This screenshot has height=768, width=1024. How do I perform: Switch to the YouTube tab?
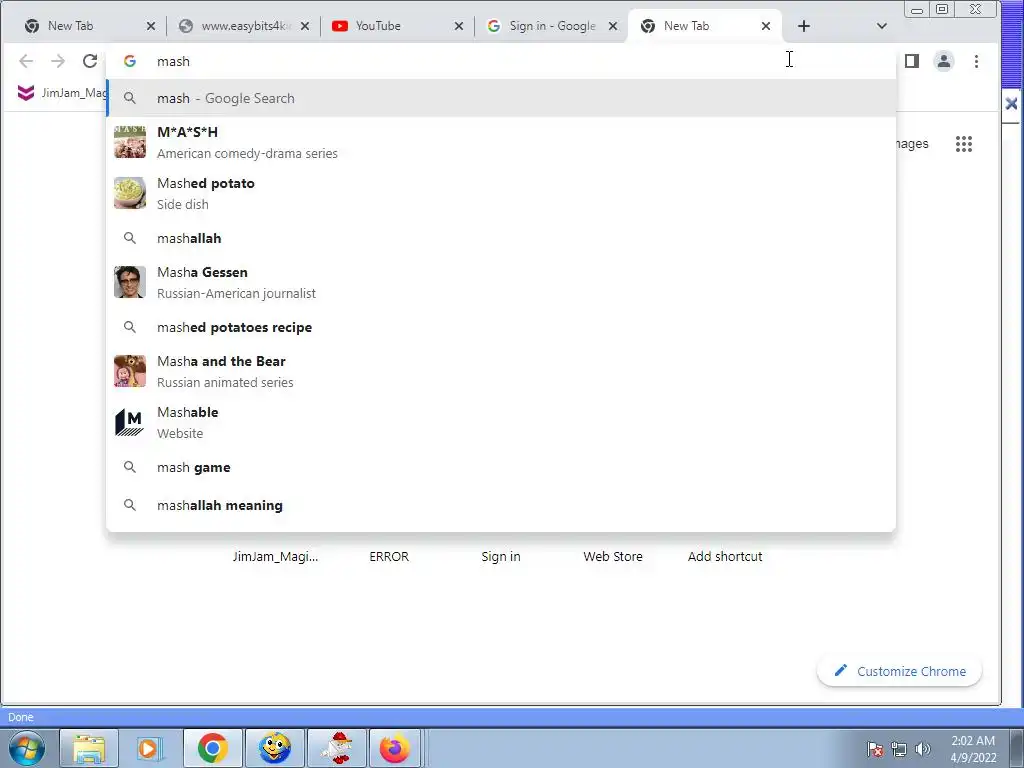[397, 26]
